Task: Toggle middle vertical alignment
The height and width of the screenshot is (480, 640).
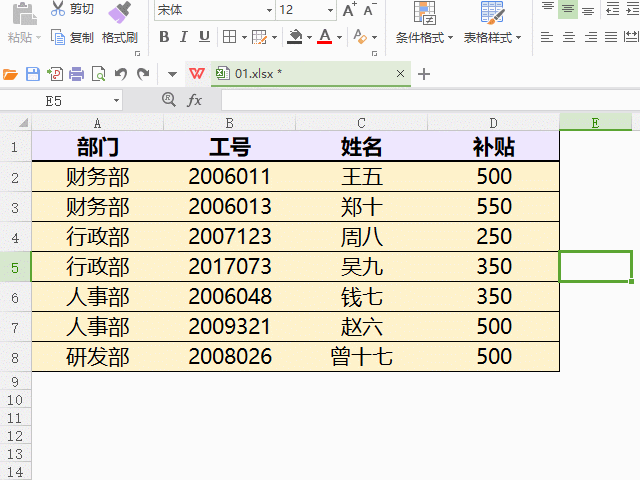Action: pos(568,9)
